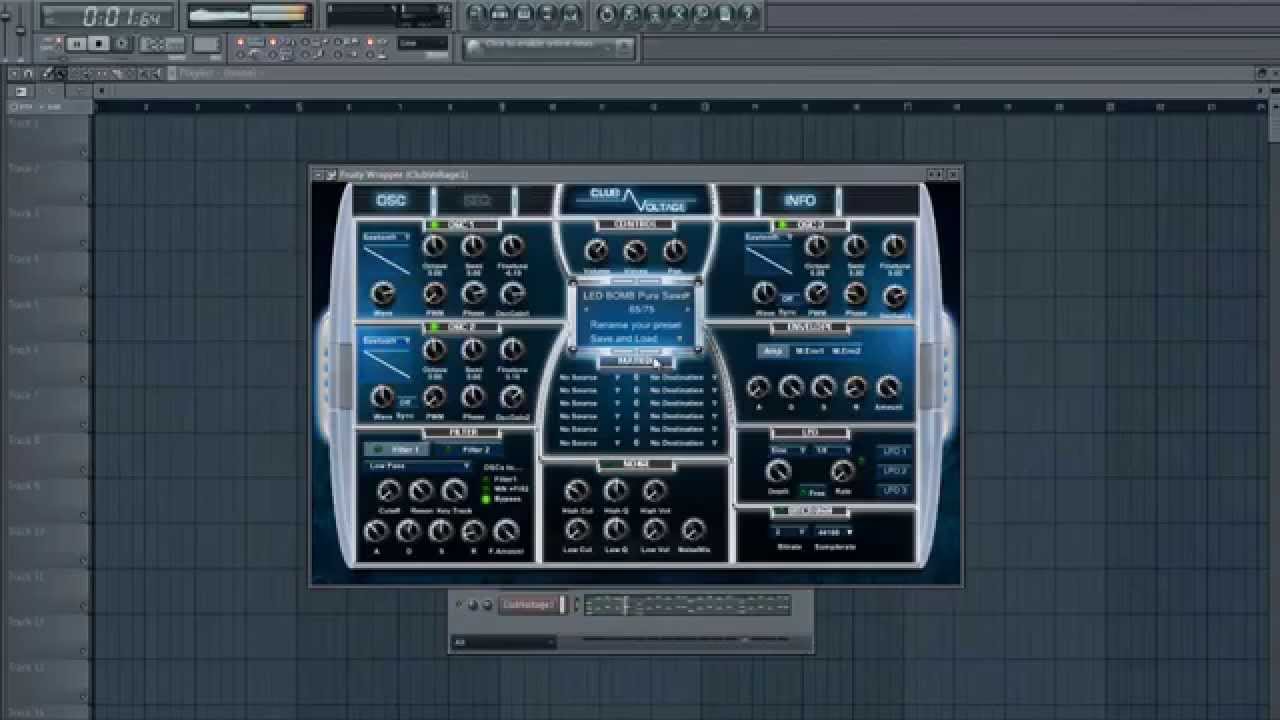
Task: Click the OSC 1 Wave knob
Action: 382,293
